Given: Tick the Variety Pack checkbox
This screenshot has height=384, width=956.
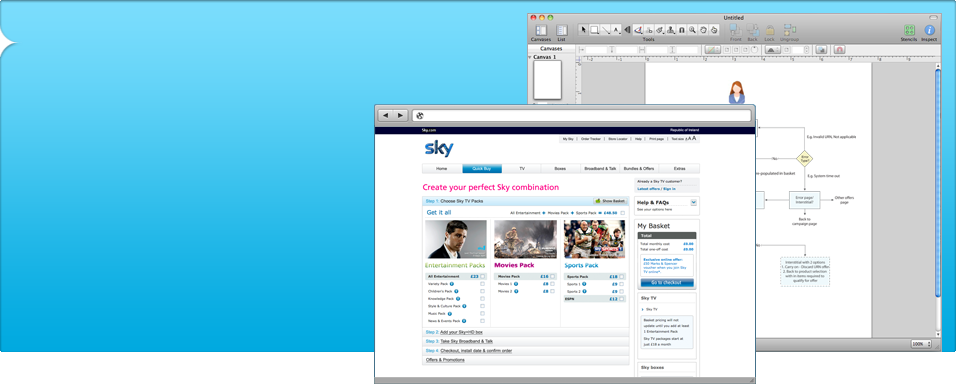Looking at the screenshot, I should 482,284.
